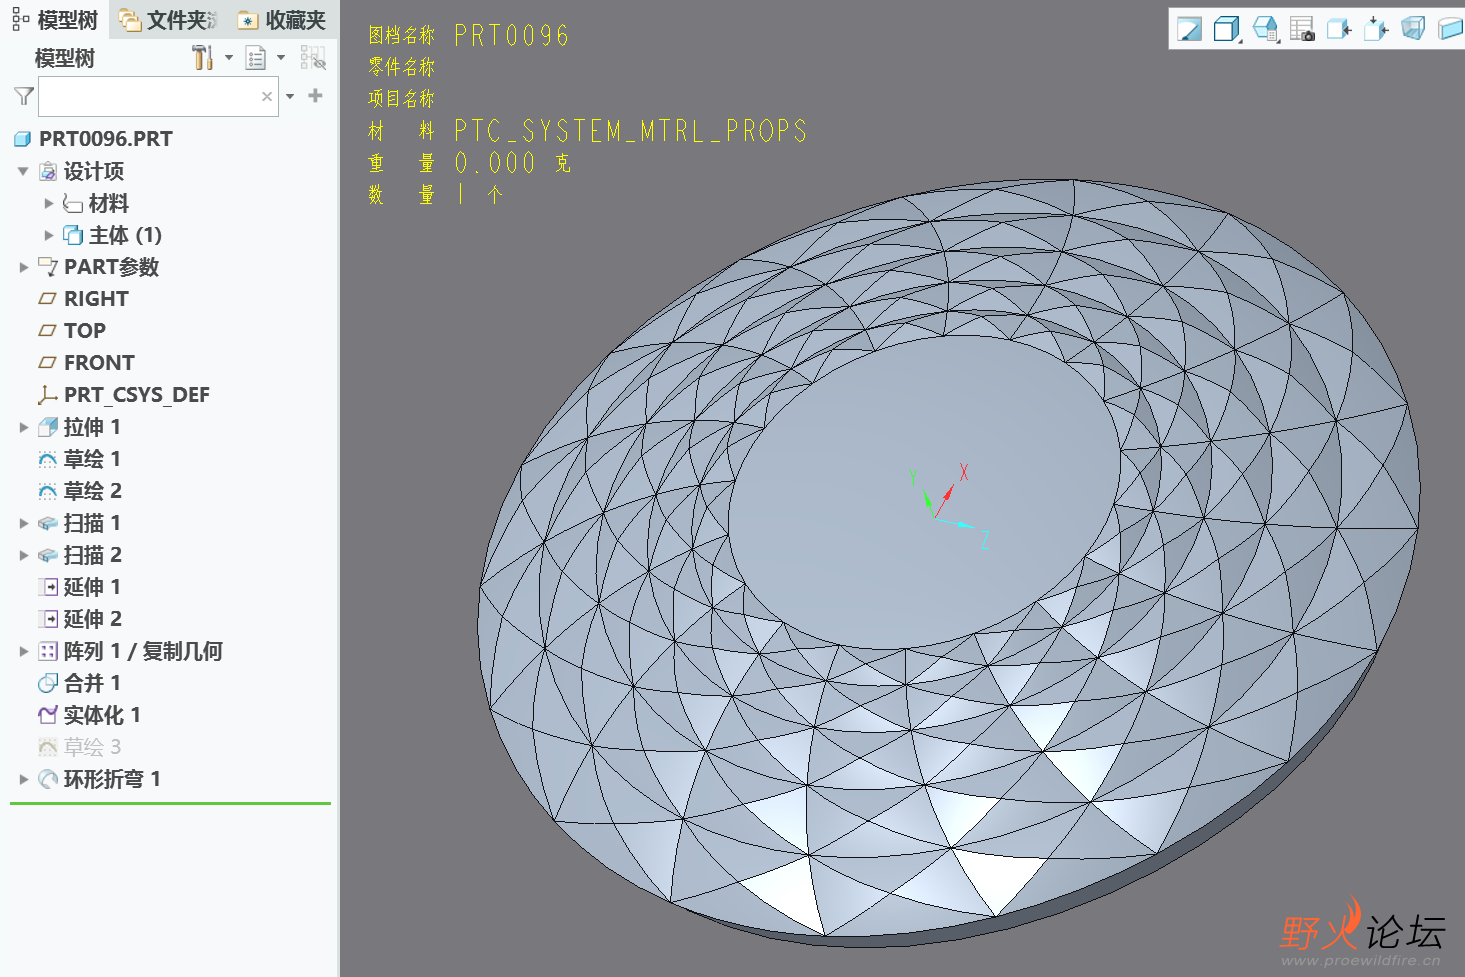Click the funnel filter icon
The width and height of the screenshot is (1465, 977).
point(24,96)
